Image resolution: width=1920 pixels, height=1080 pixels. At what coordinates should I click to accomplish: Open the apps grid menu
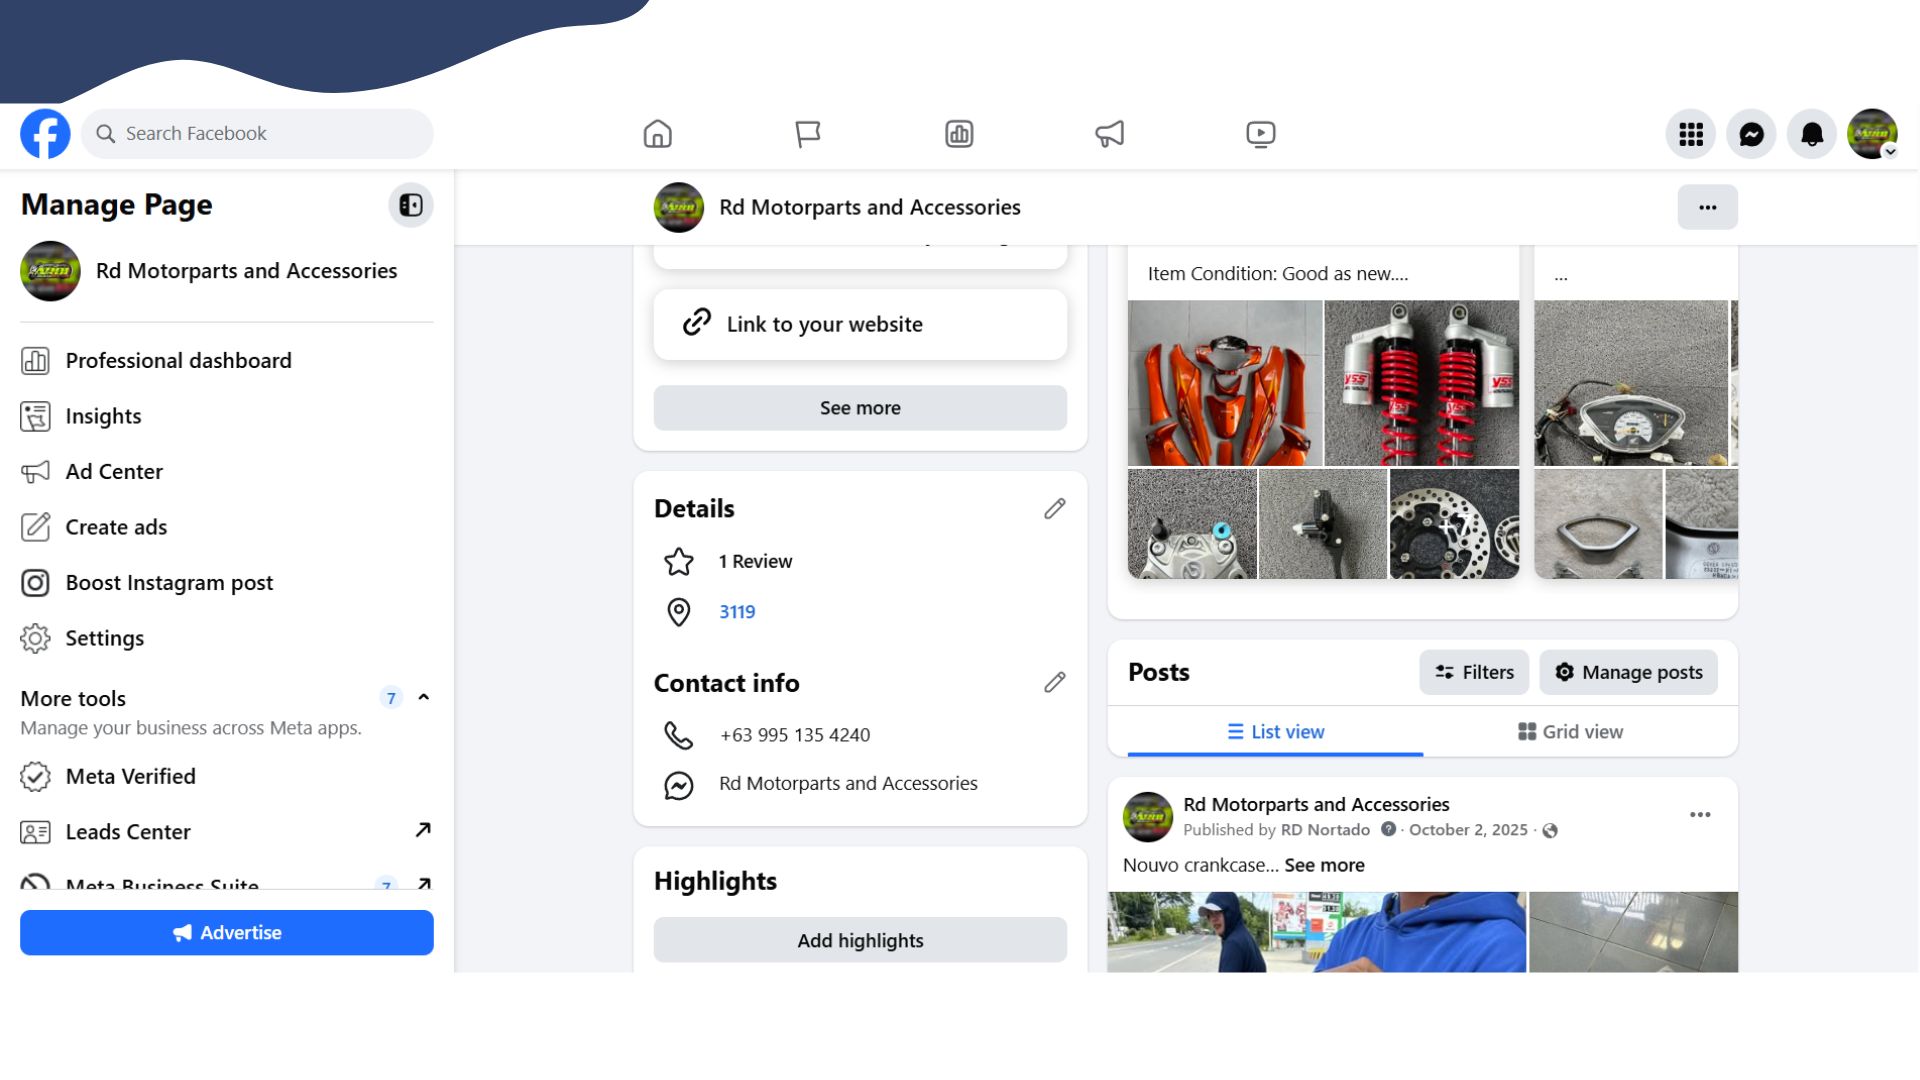(x=1691, y=134)
